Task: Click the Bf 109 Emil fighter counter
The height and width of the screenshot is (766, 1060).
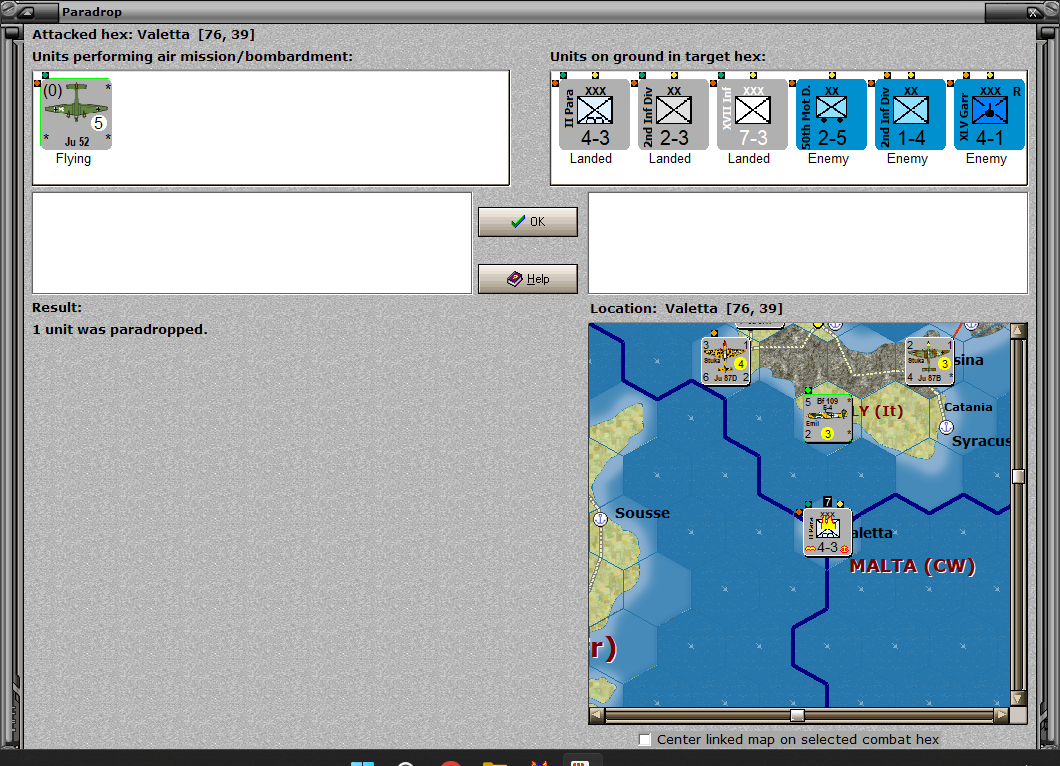Action: click(x=827, y=418)
